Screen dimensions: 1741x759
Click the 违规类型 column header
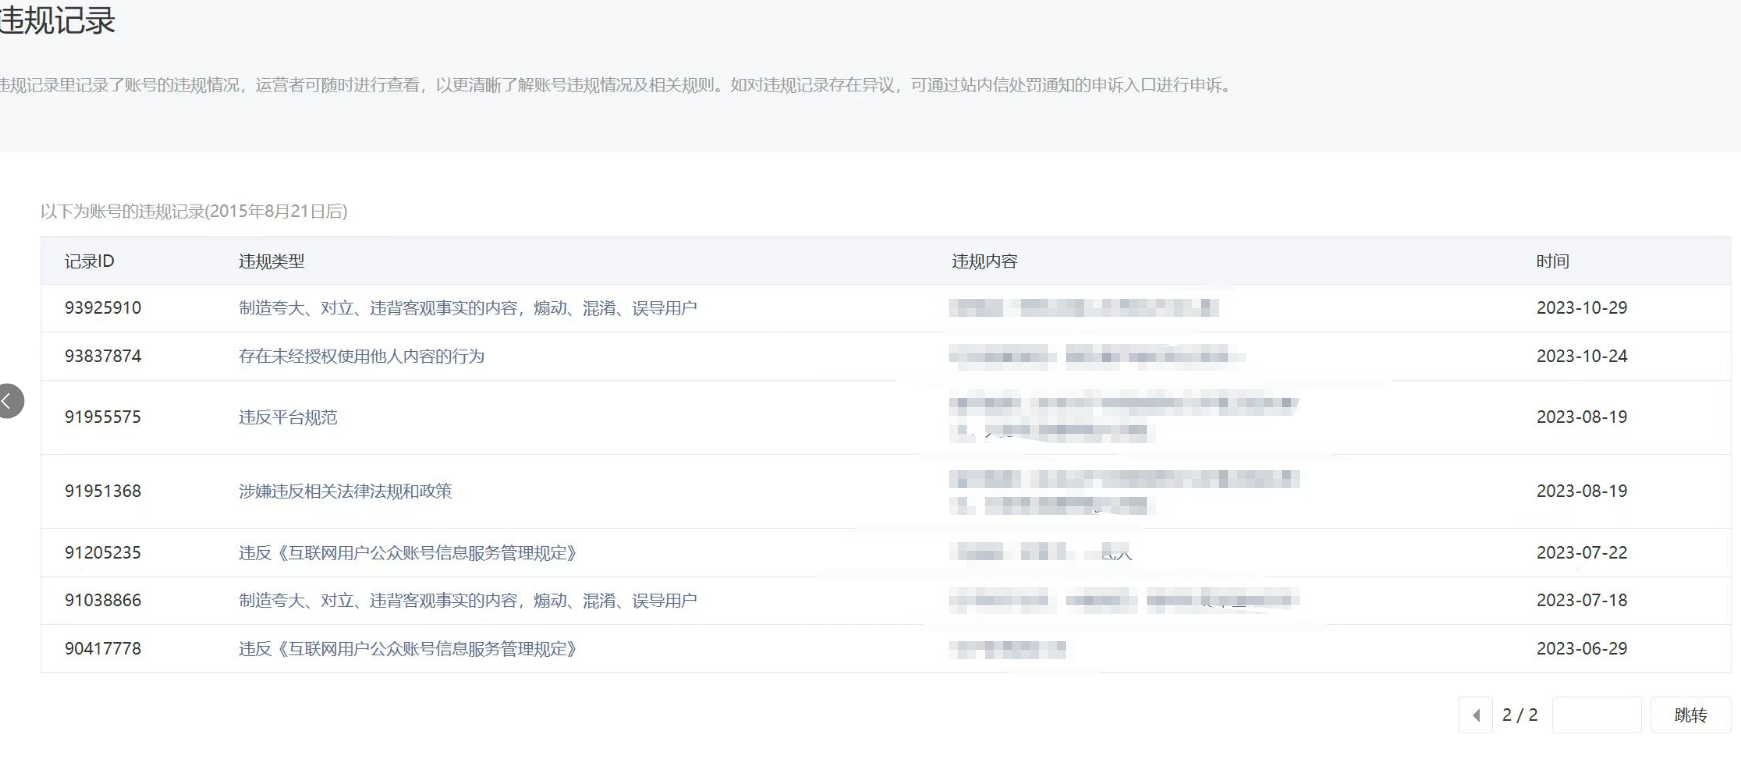272,261
